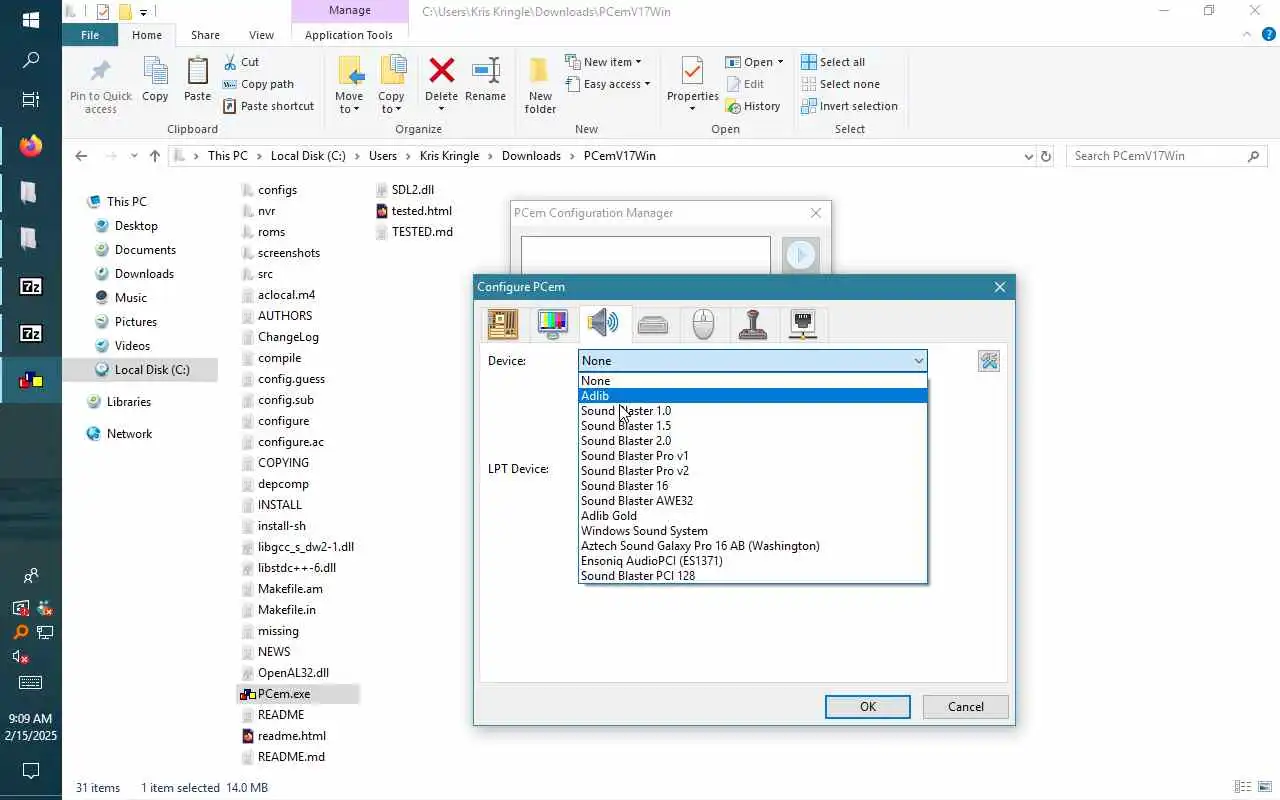Click Cut in the ribbon
The height and width of the screenshot is (800, 1280).
pyautogui.click(x=241, y=62)
